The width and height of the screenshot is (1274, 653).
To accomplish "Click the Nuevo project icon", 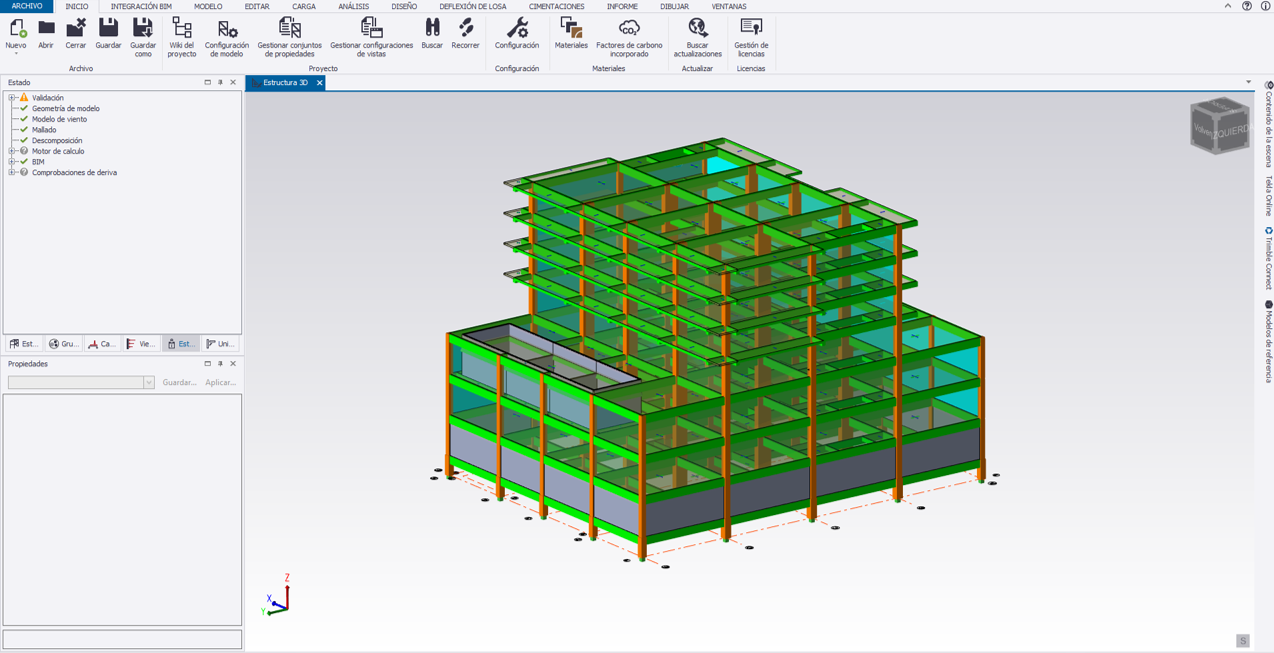I will click(x=16, y=30).
